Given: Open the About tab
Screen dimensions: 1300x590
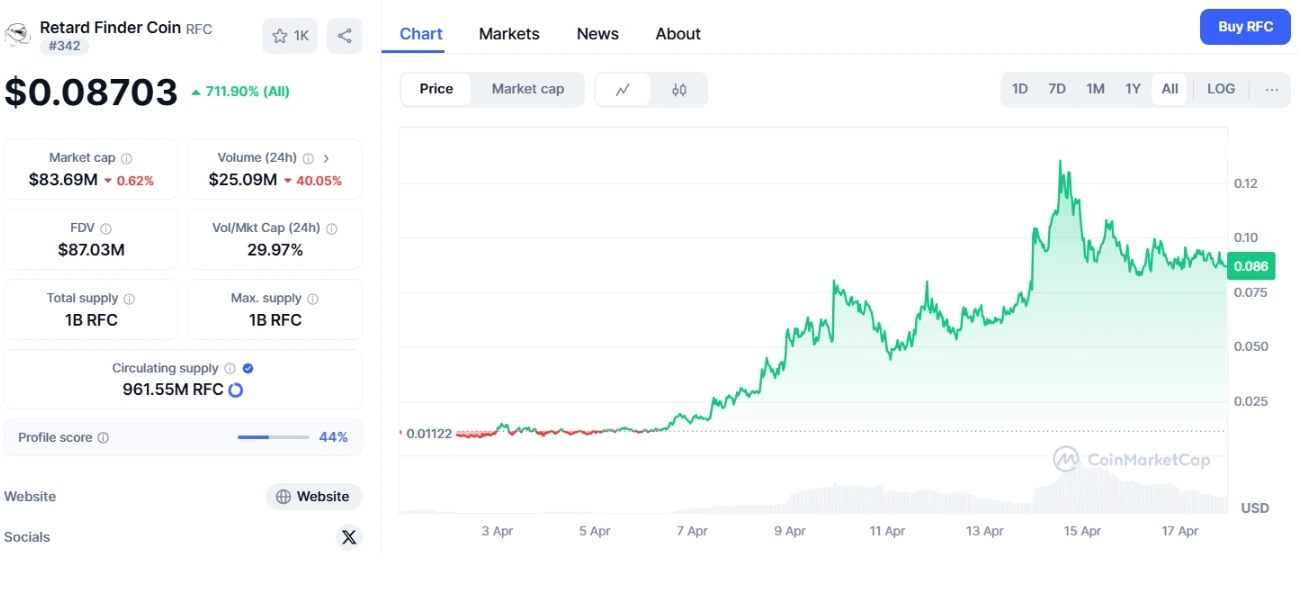Looking at the screenshot, I should point(678,34).
